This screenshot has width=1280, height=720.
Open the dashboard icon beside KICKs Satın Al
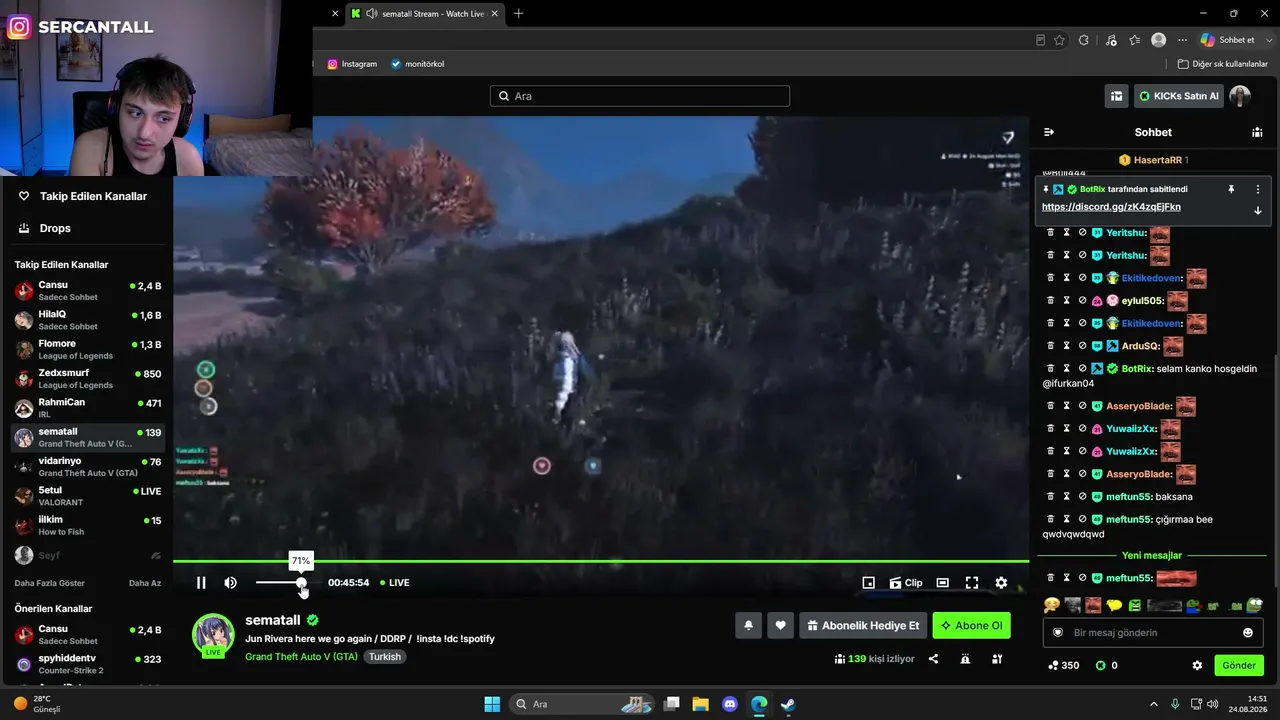click(1117, 96)
